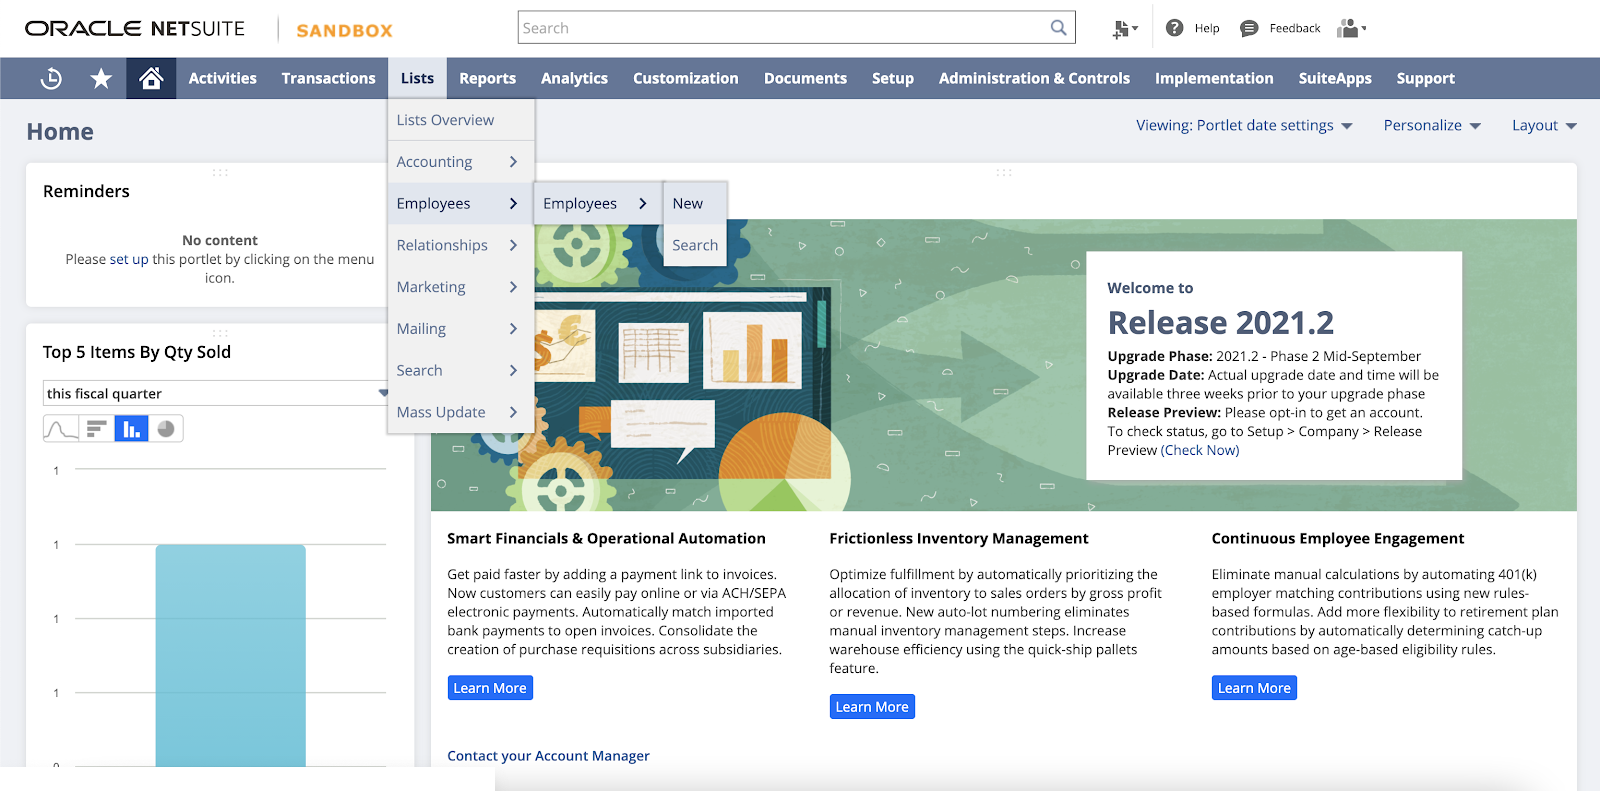Viewport: 1600px width, 791px height.
Task: Open the Analytics menu
Action: pyautogui.click(x=574, y=78)
